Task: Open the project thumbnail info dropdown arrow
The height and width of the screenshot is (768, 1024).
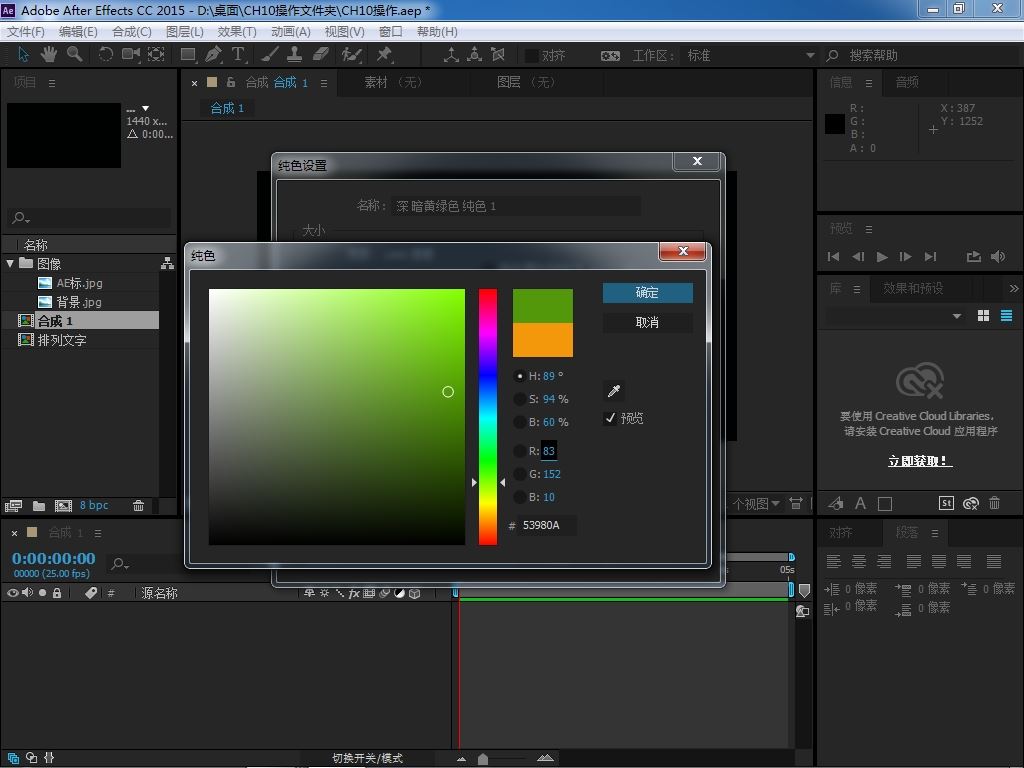Action: (146, 108)
